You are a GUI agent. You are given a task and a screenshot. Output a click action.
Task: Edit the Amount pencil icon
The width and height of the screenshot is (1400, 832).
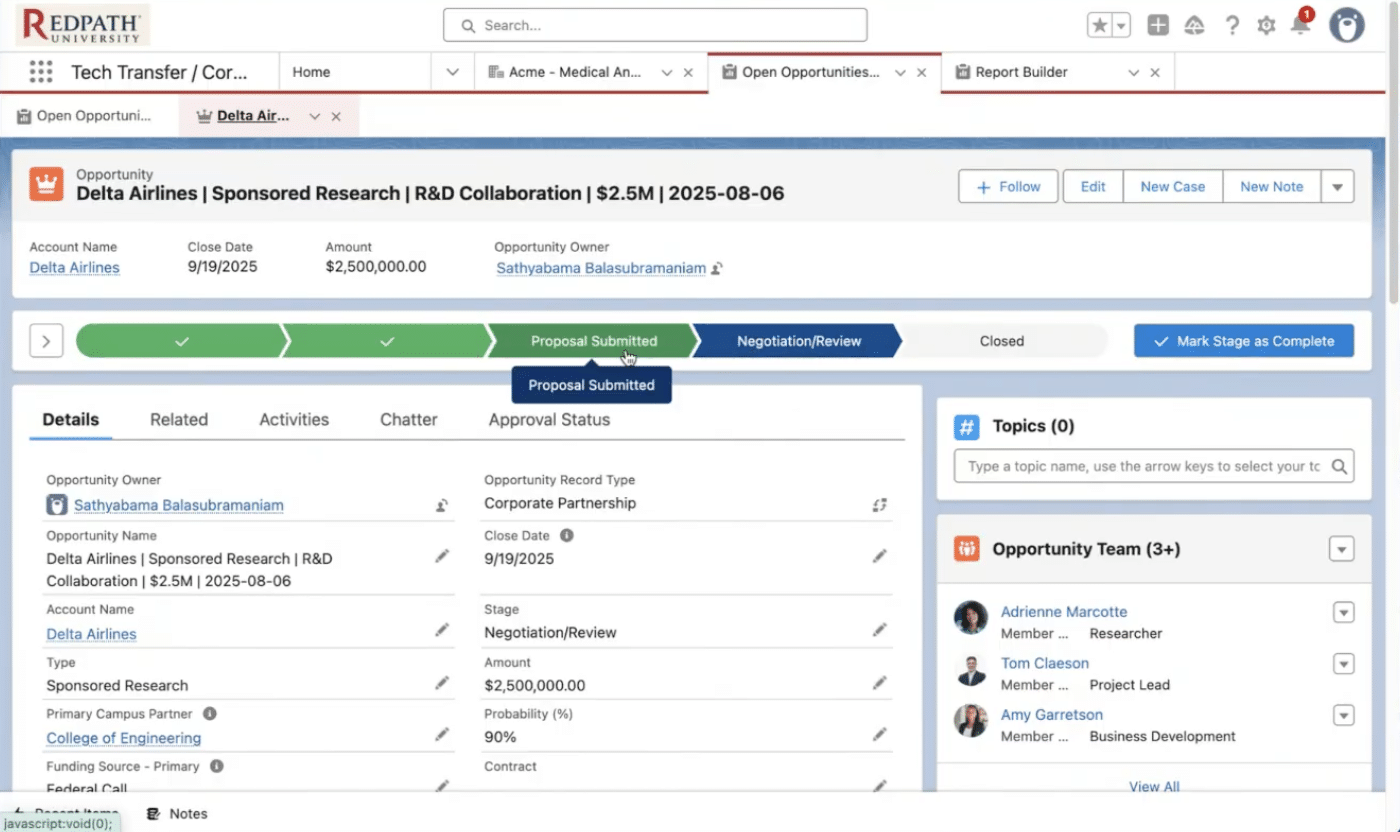click(880, 683)
